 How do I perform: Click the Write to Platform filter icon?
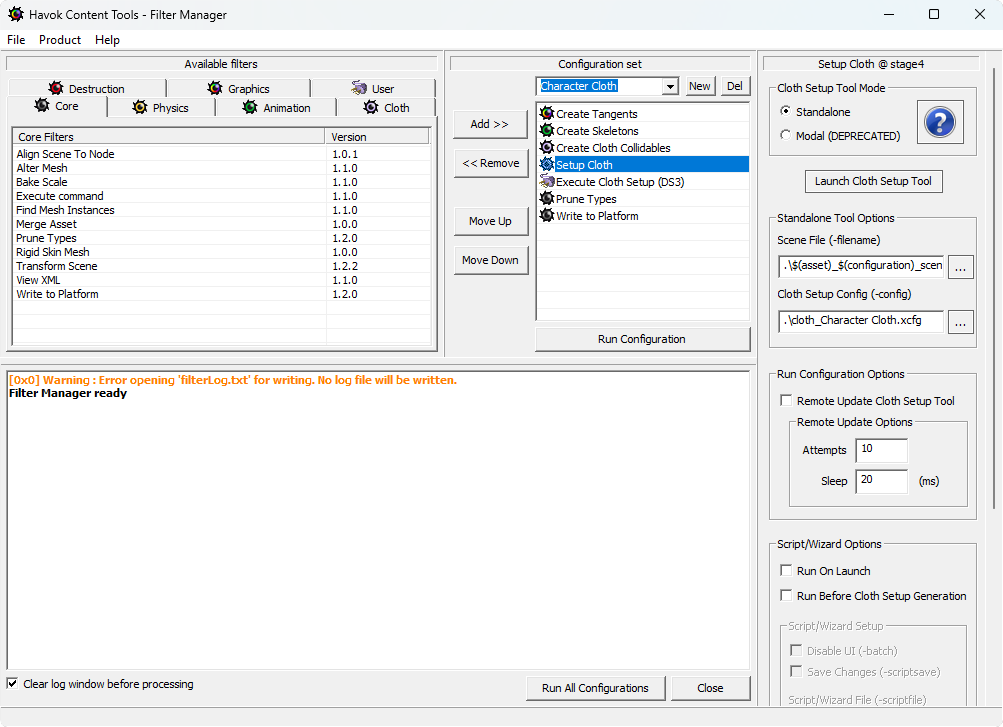click(546, 216)
